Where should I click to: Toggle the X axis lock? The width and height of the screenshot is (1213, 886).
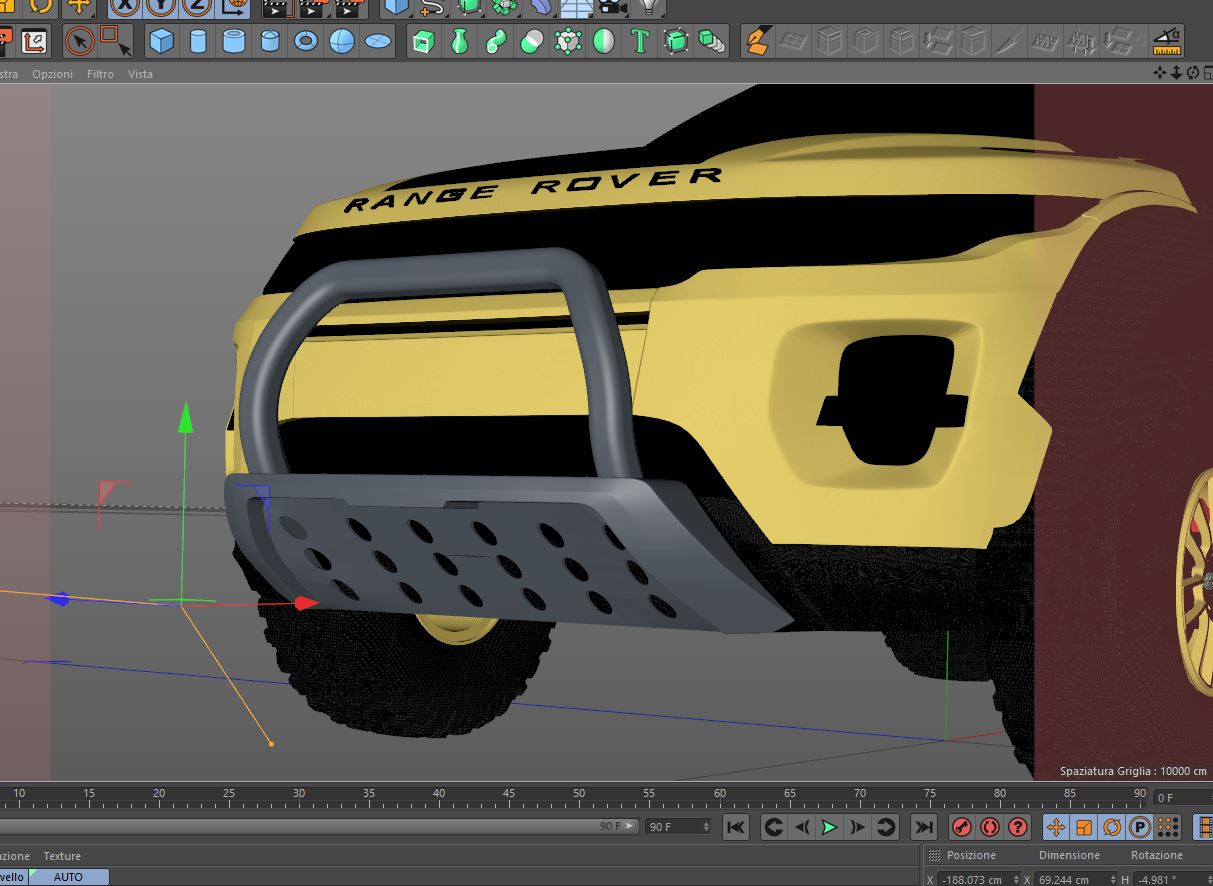click(125, 7)
